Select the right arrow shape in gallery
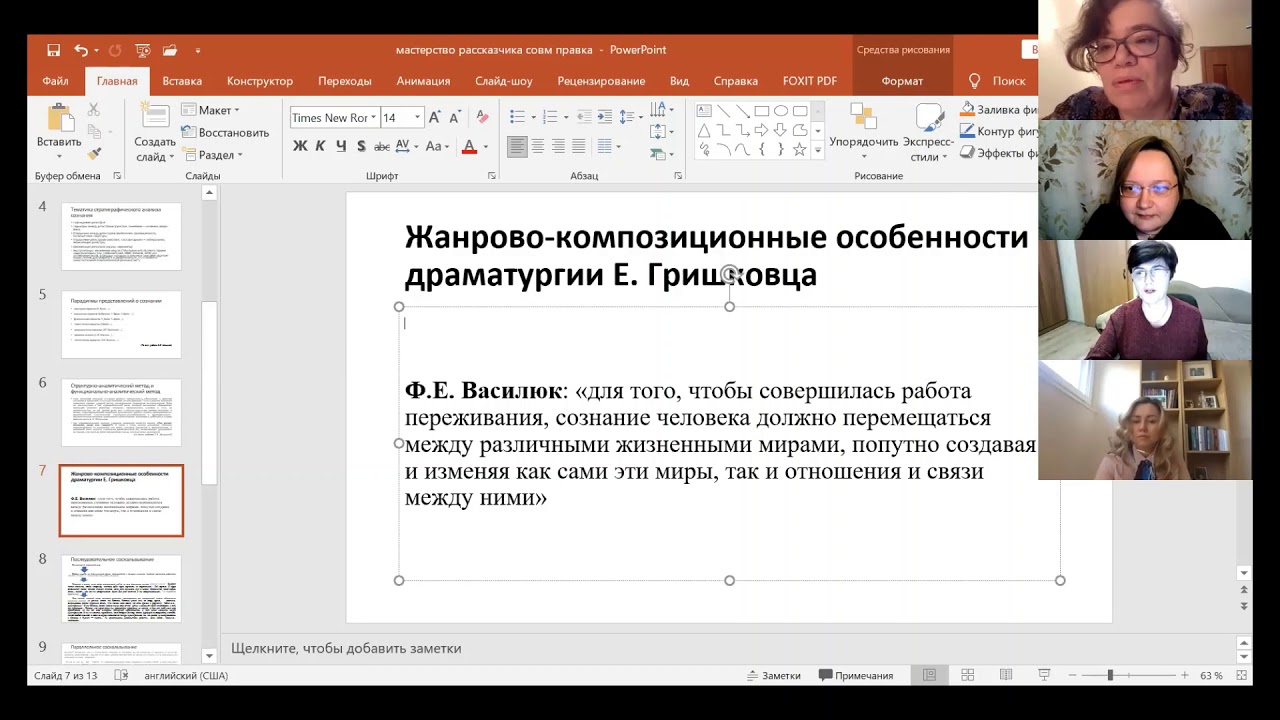Viewport: 1280px width, 720px height. coord(762,130)
